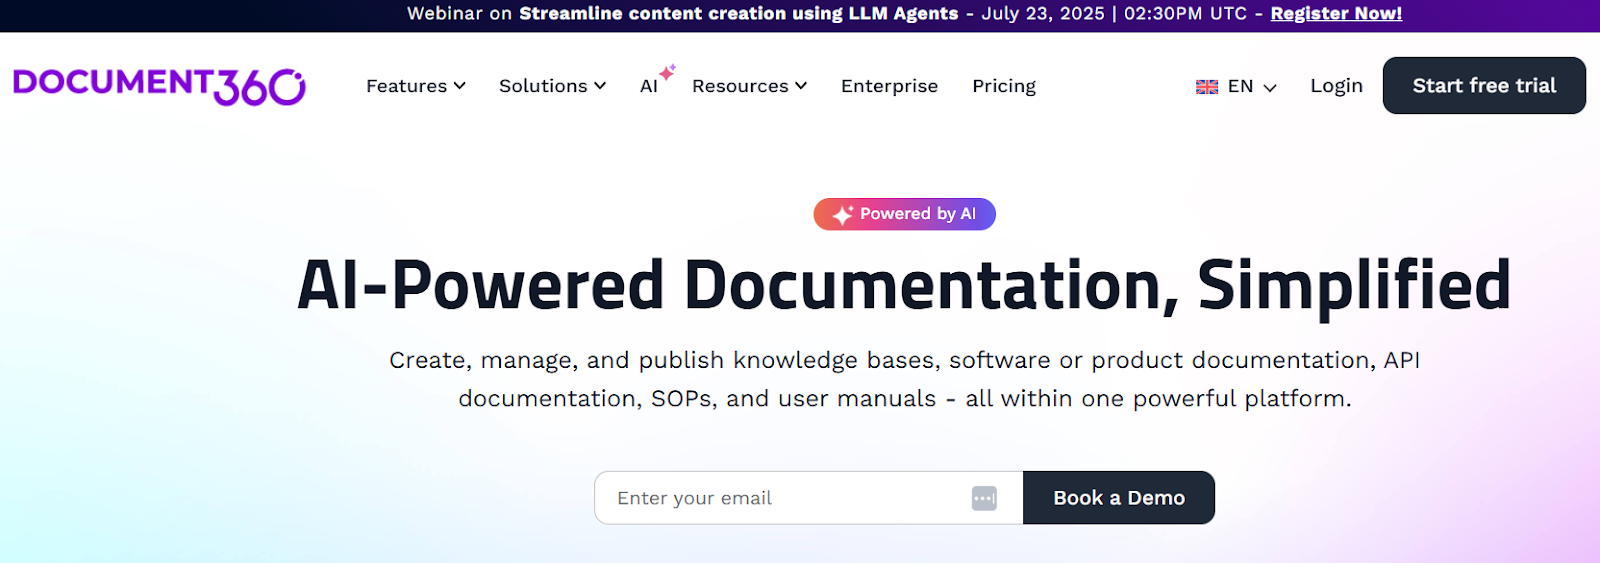Expand the Solutions dropdown menu

click(552, 86)
